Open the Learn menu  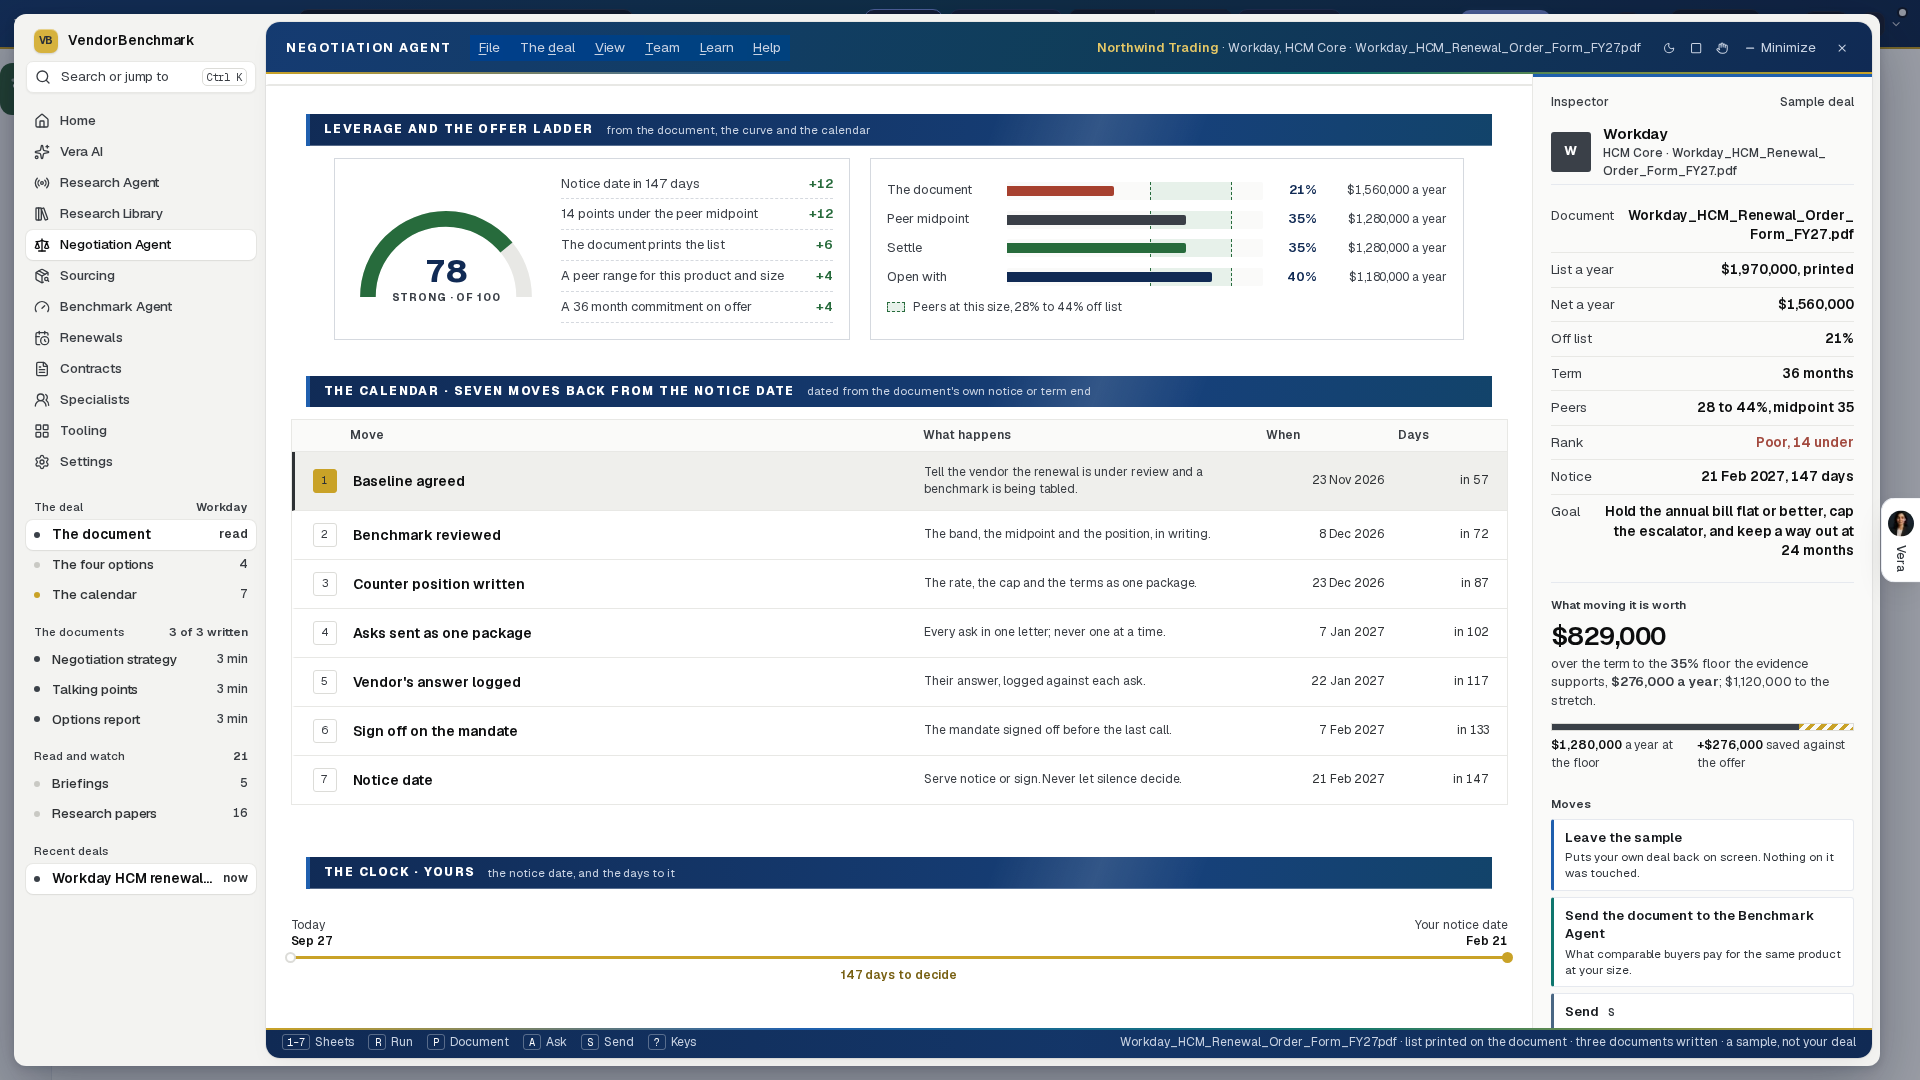(716, 48)
